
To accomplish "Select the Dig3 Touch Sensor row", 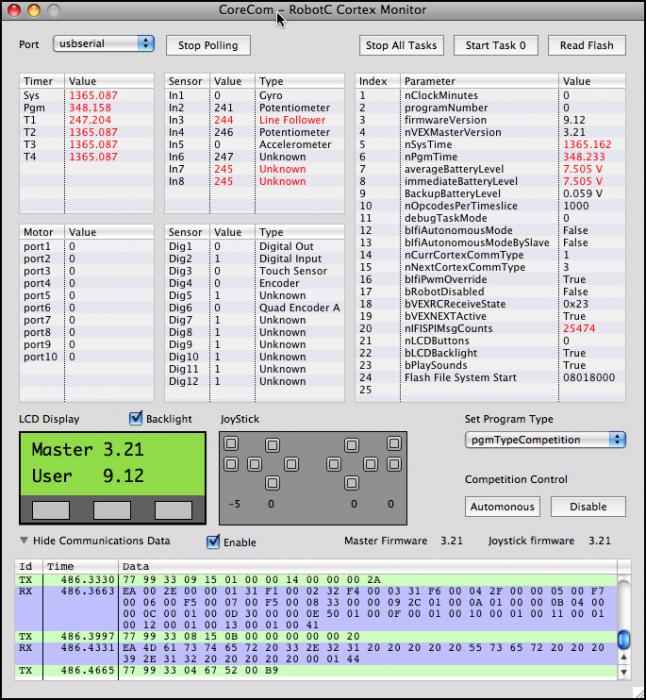I will (254, 271).
